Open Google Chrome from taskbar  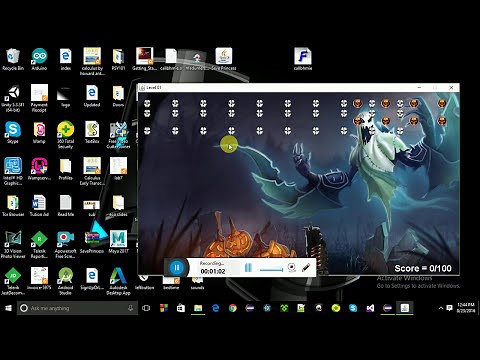(233, 308)
